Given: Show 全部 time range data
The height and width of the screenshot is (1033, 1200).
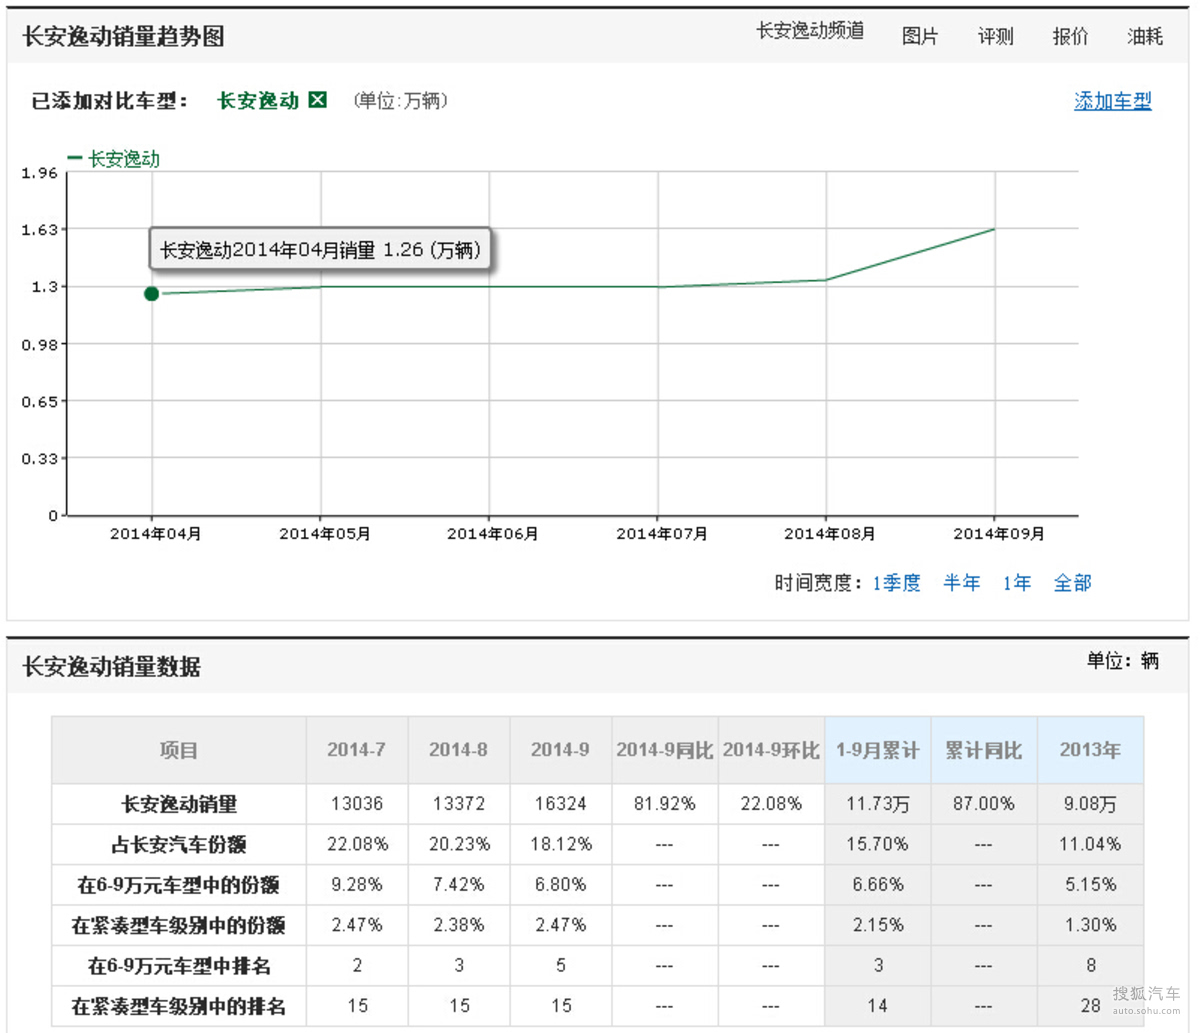Looking at the screenshot, I should click(1072, 583).
